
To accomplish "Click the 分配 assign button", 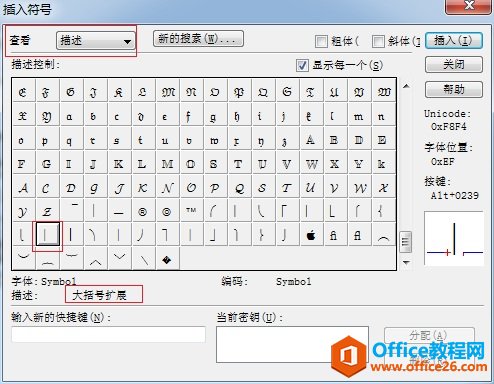I will tap(429, 335).
